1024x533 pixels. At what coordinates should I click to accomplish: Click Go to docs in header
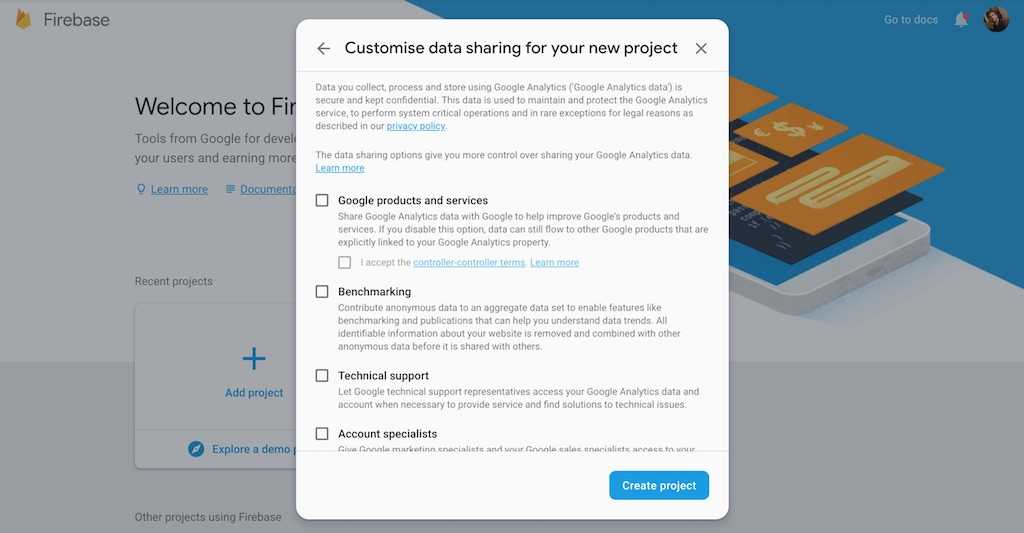coord(911,19)
